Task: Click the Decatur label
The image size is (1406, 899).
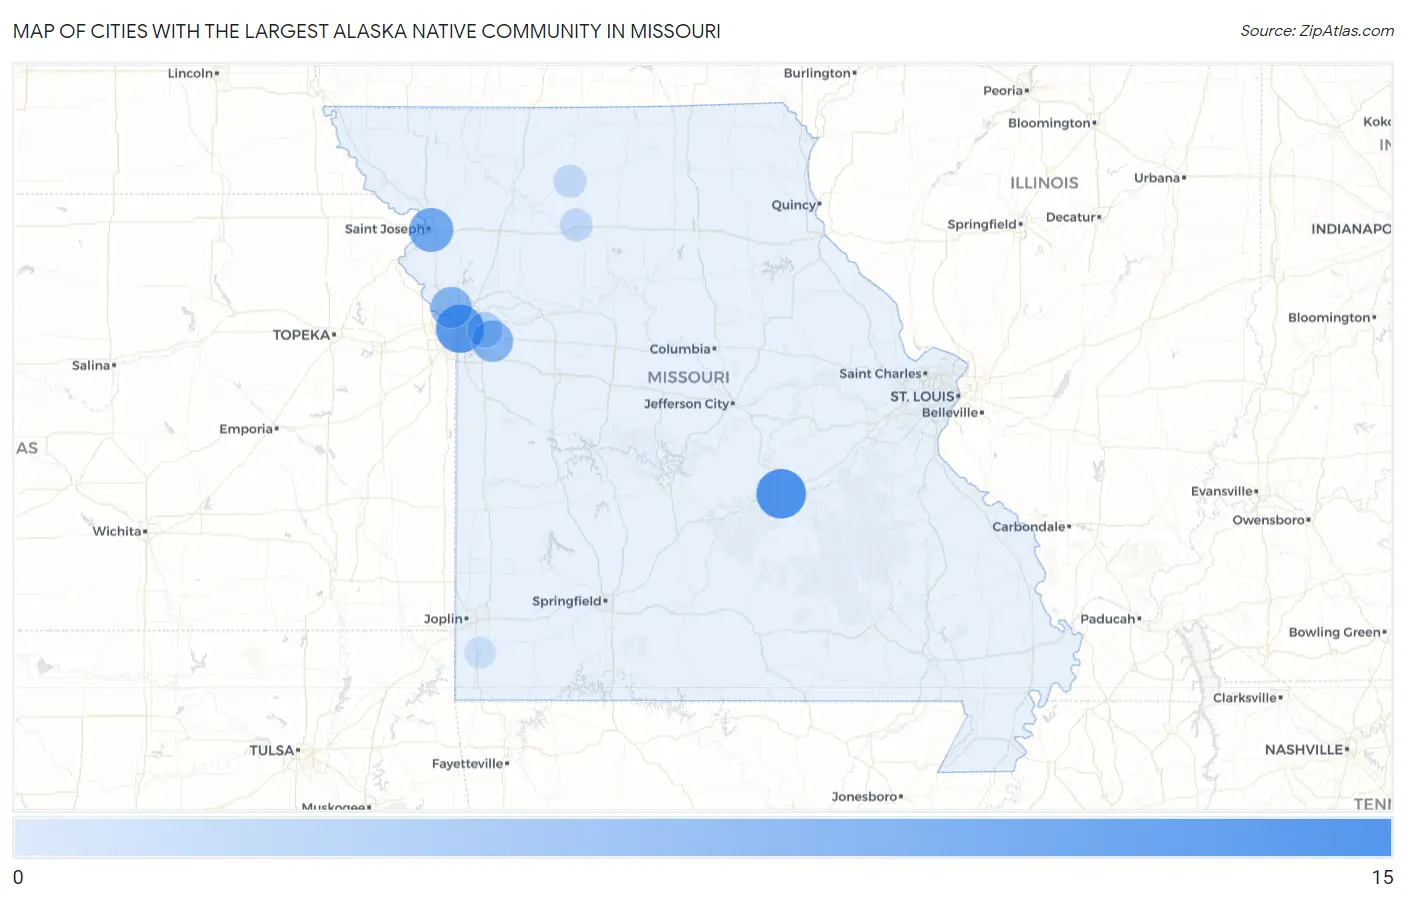Action: 1071,217
